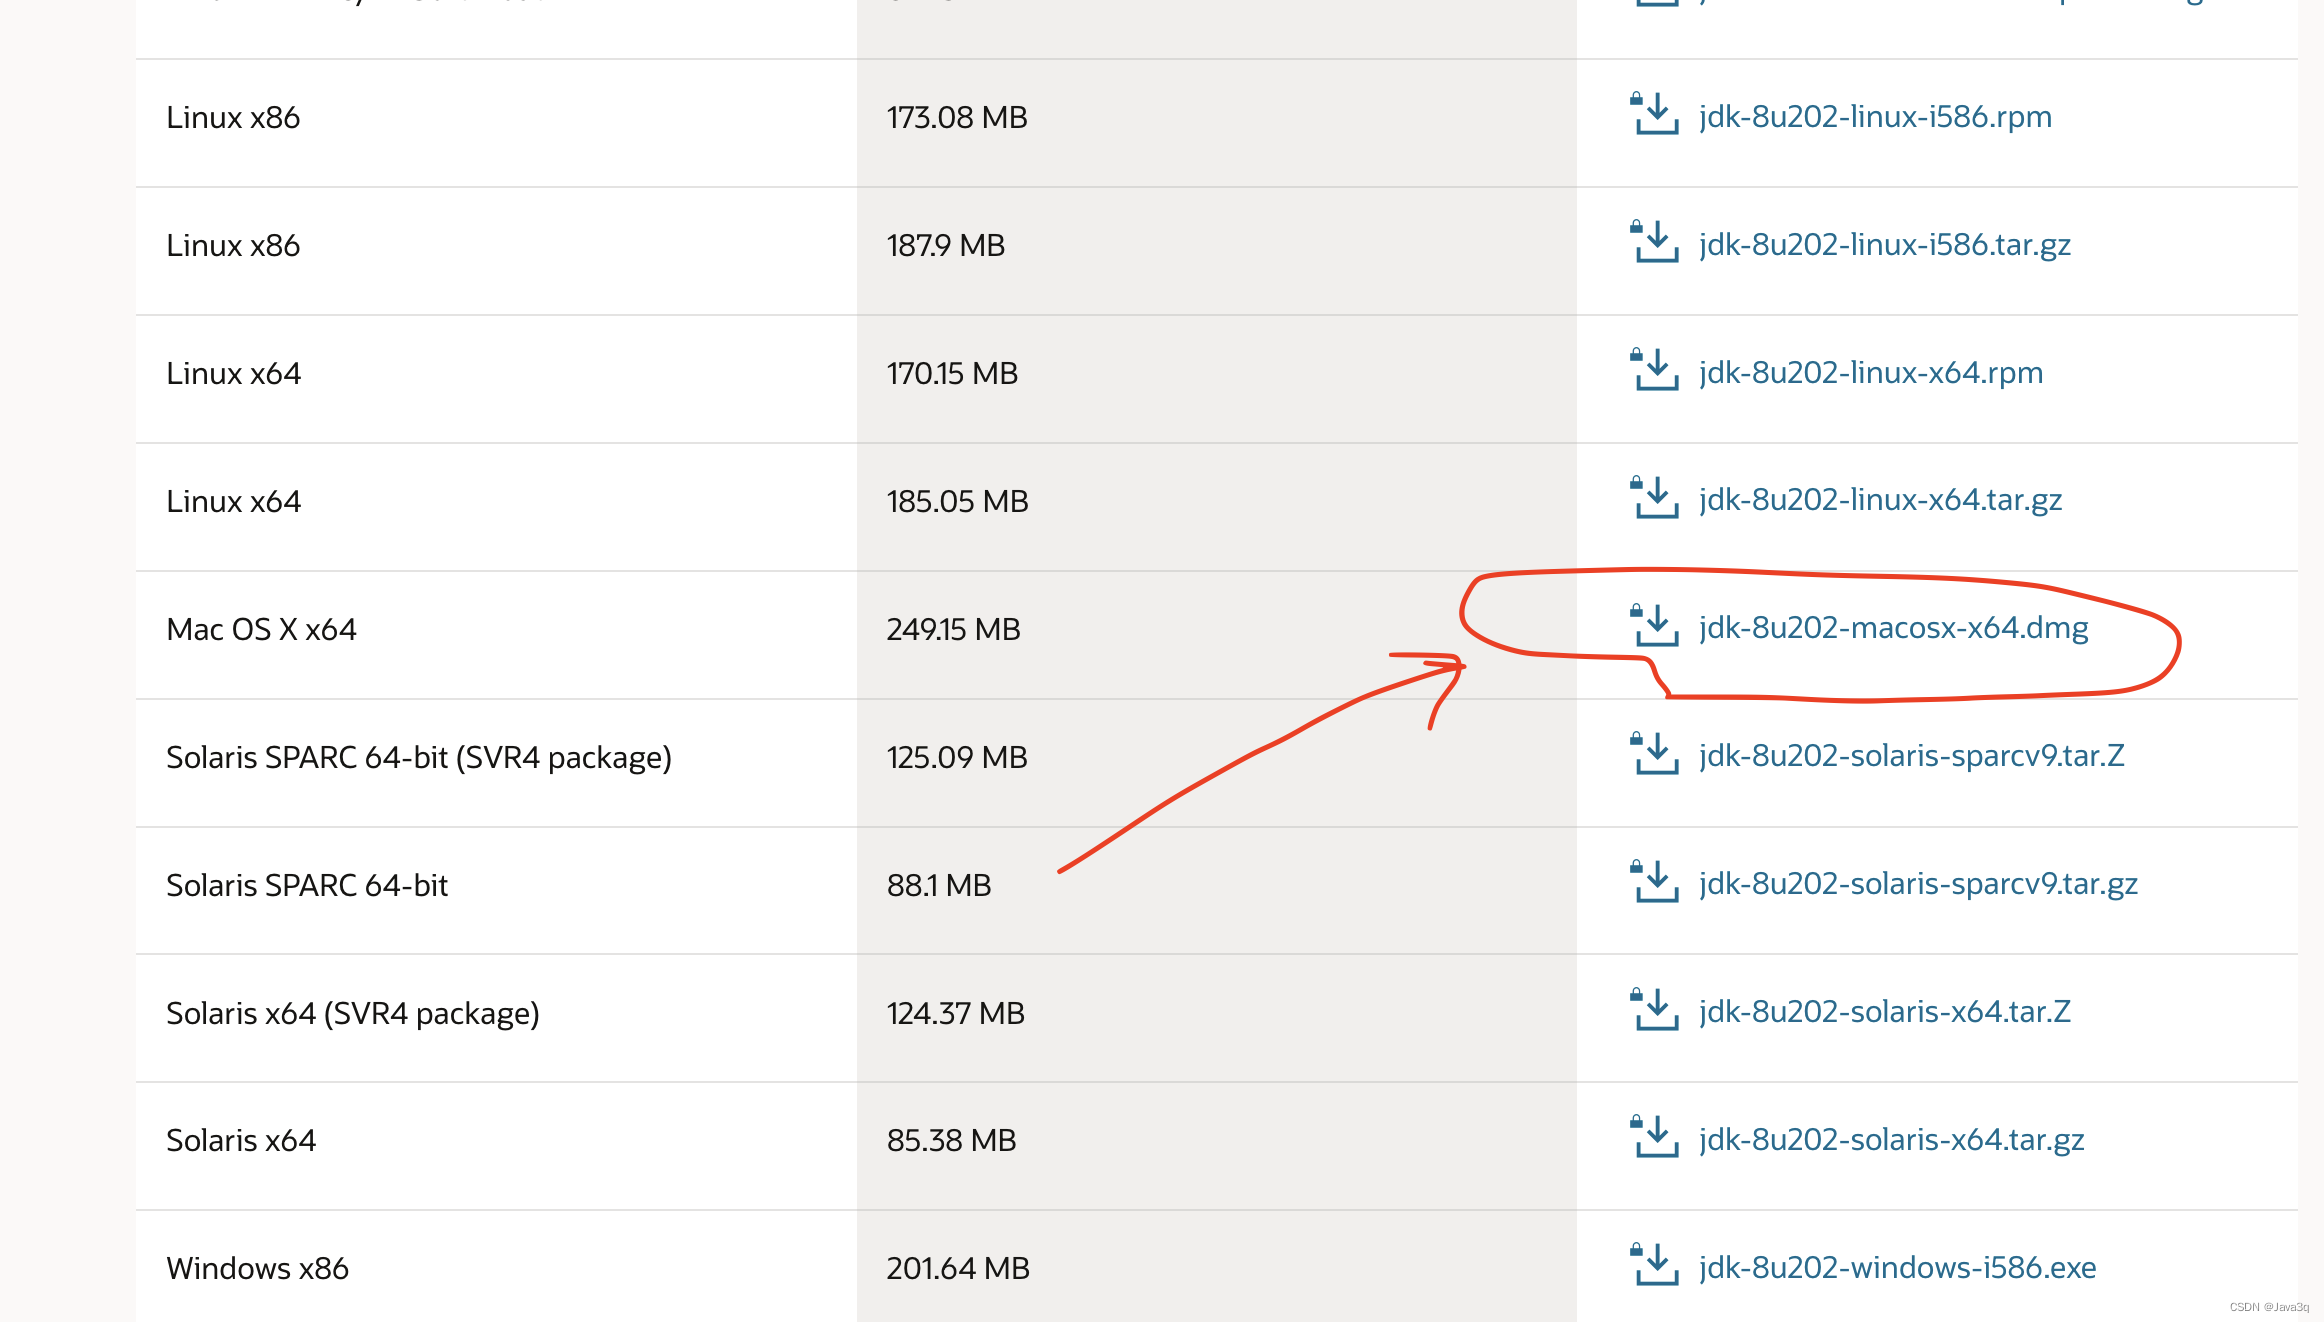2324x1322 pixels.
Task: Click the Windows x86 row label
Action: 257,1269
